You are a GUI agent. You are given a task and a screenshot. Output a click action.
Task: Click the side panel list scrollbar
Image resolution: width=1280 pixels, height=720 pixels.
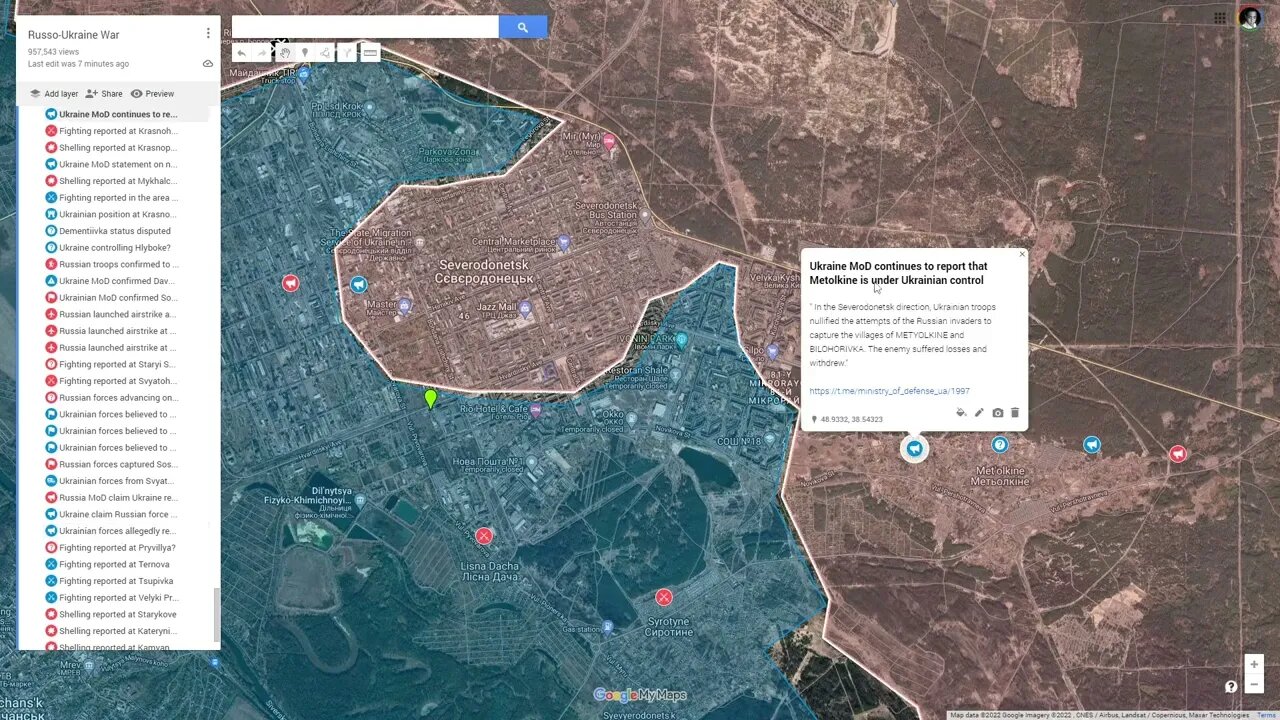[x=216, y=614]
